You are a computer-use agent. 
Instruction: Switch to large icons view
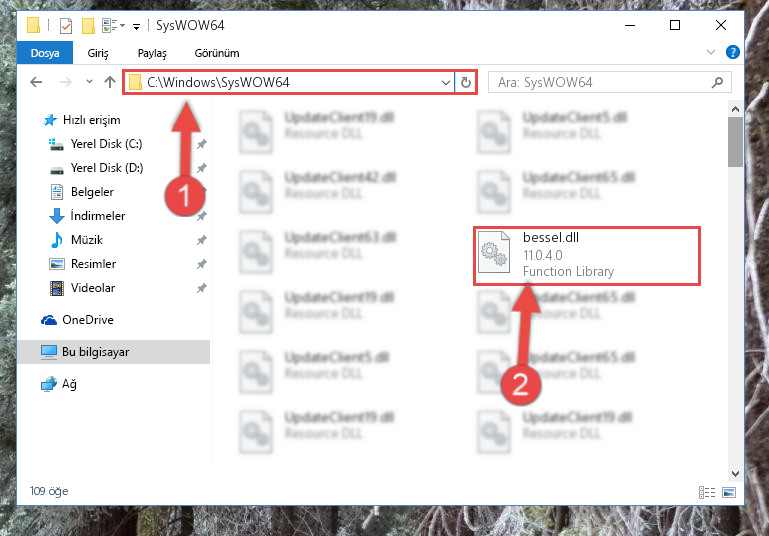[729, 492]
